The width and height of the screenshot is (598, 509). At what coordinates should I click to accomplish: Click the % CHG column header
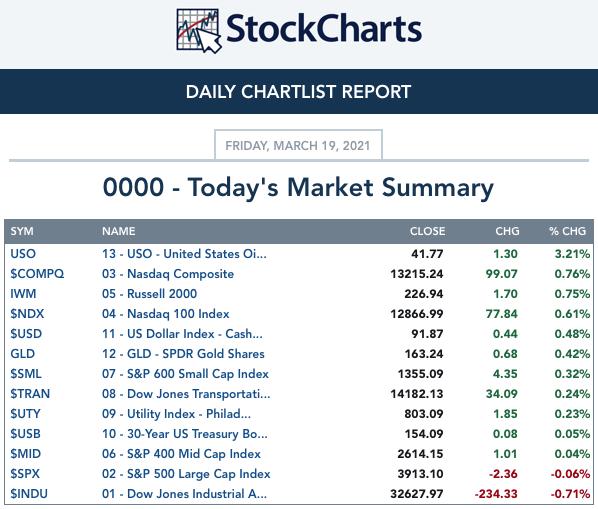click(567, 231)
